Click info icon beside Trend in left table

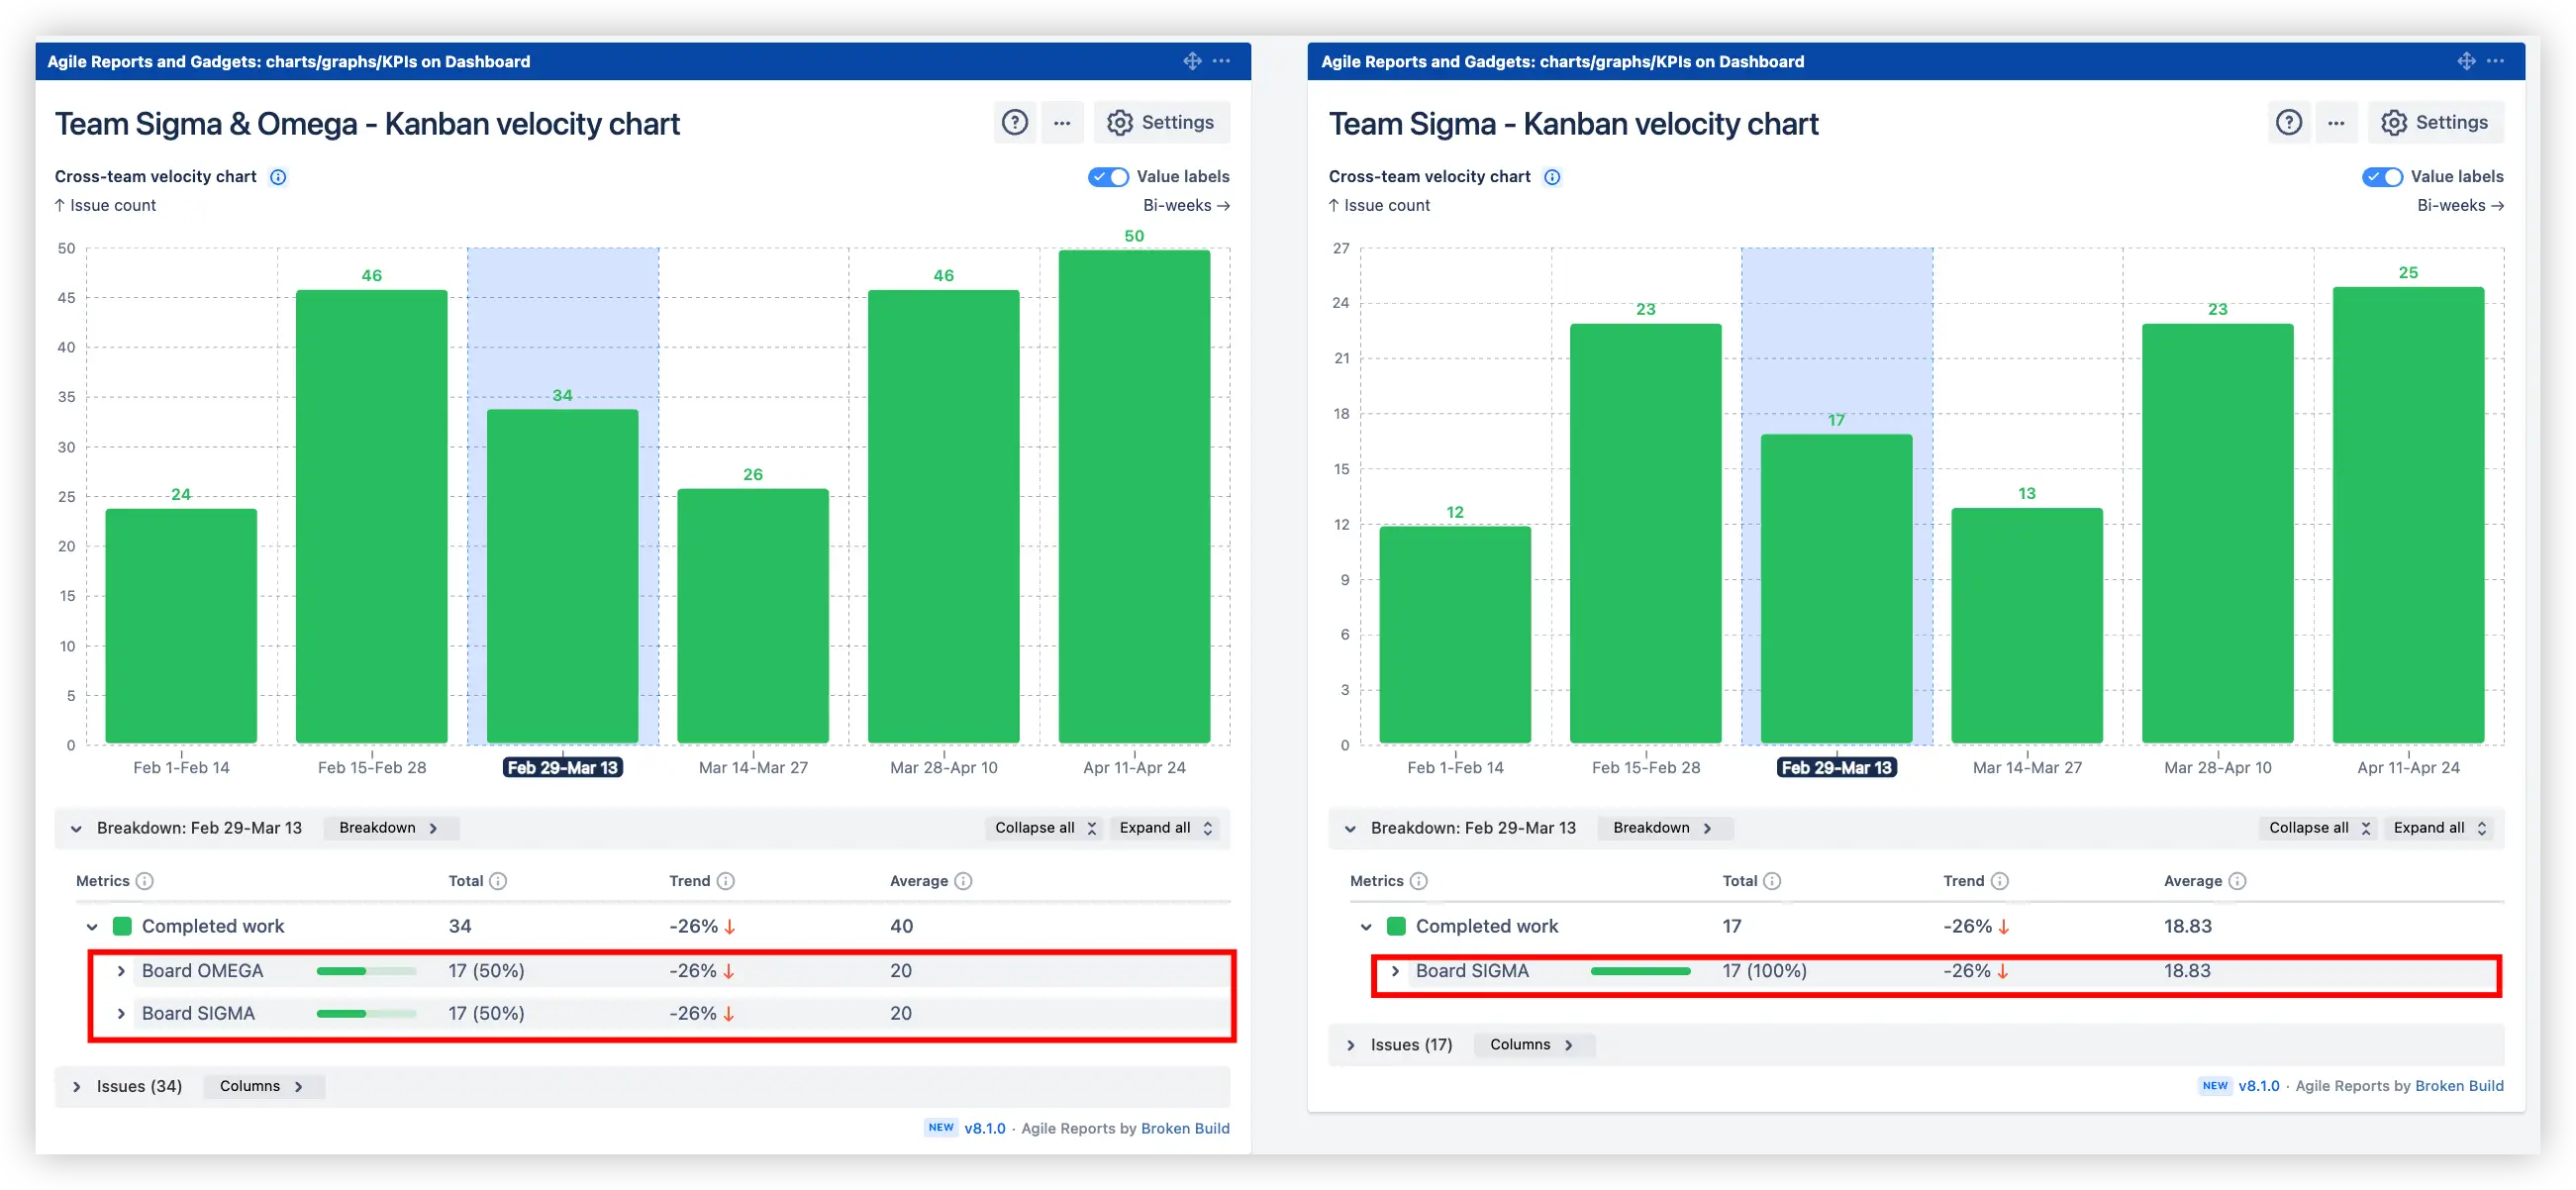click(726, 881)
